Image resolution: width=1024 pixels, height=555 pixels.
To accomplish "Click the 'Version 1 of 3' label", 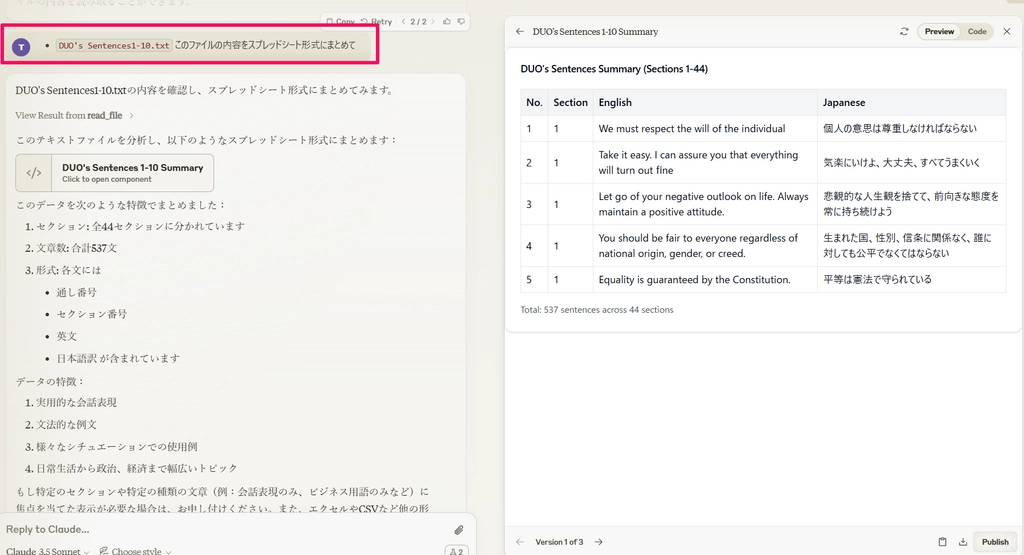I will [559, 542].
